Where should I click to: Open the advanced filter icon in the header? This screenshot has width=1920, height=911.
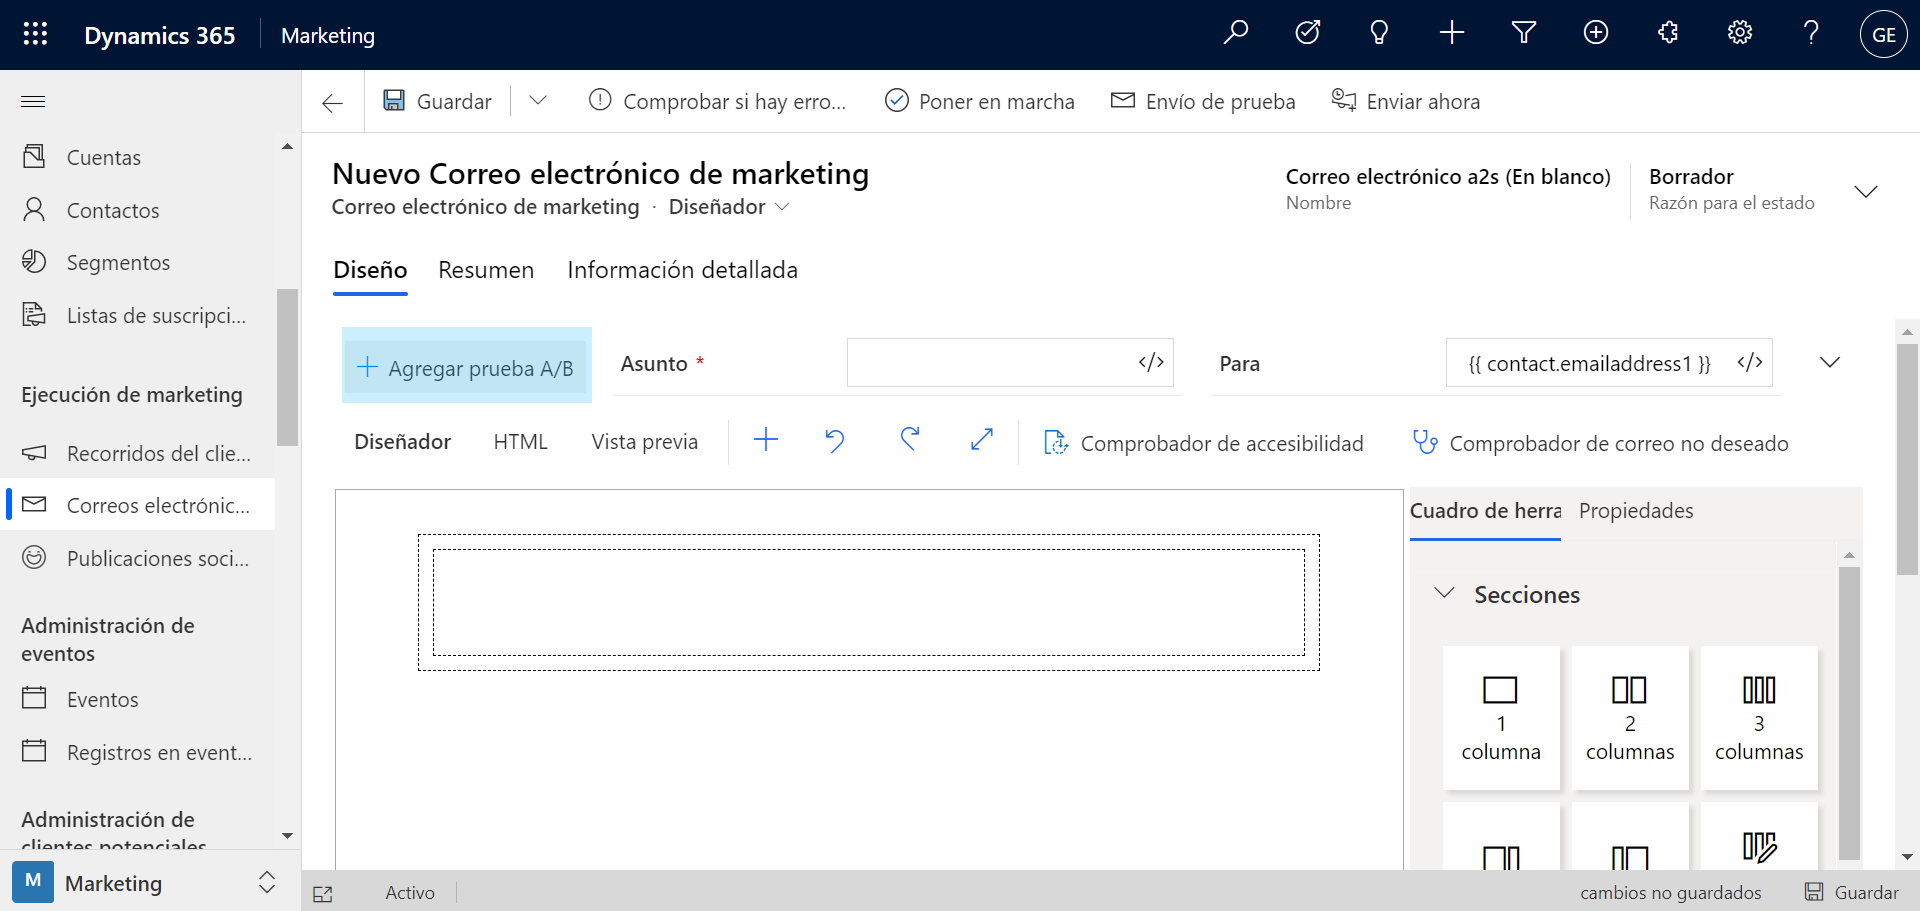1523,33
